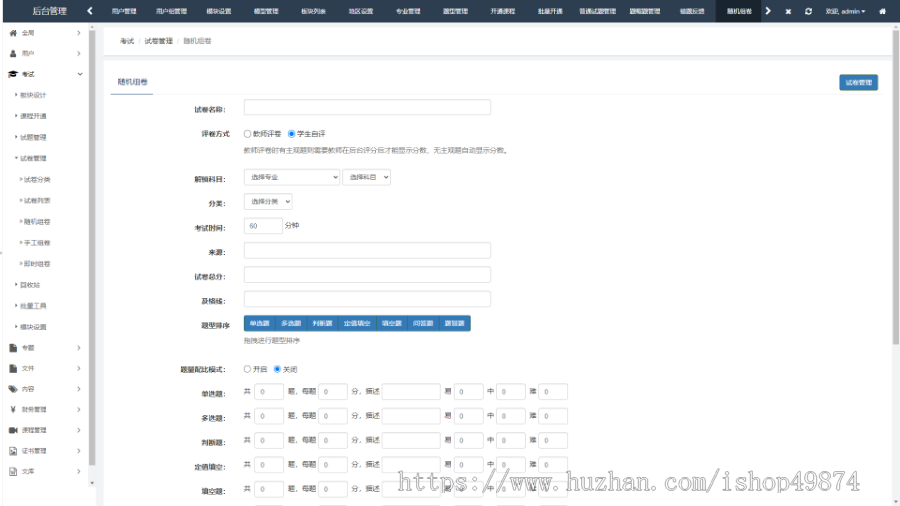Expand the 全局 sidebar menu chevron
This screenshot has width=900, height=506.
pos(79,33)
